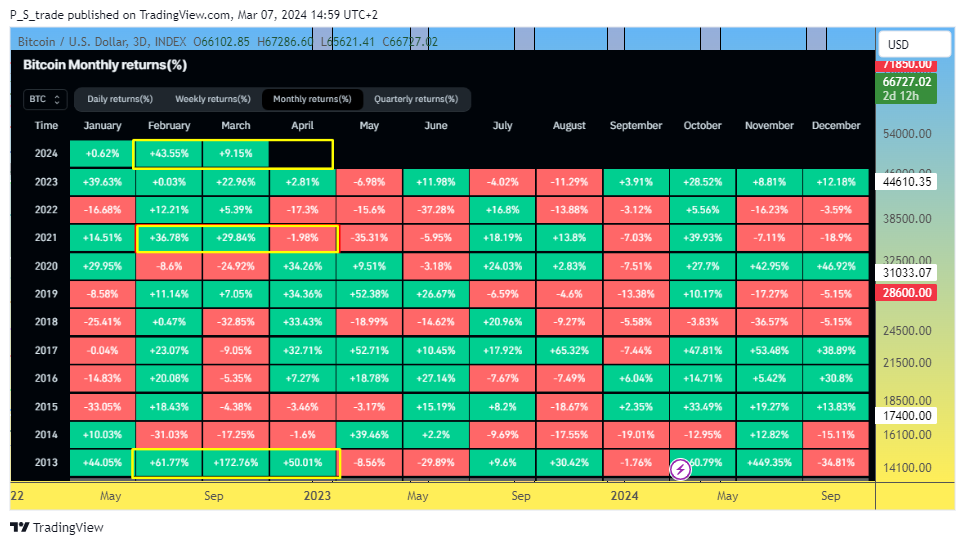Viewport: 965px width, 545px height.
Task: Click the February column header
Action: pos(169,125)
